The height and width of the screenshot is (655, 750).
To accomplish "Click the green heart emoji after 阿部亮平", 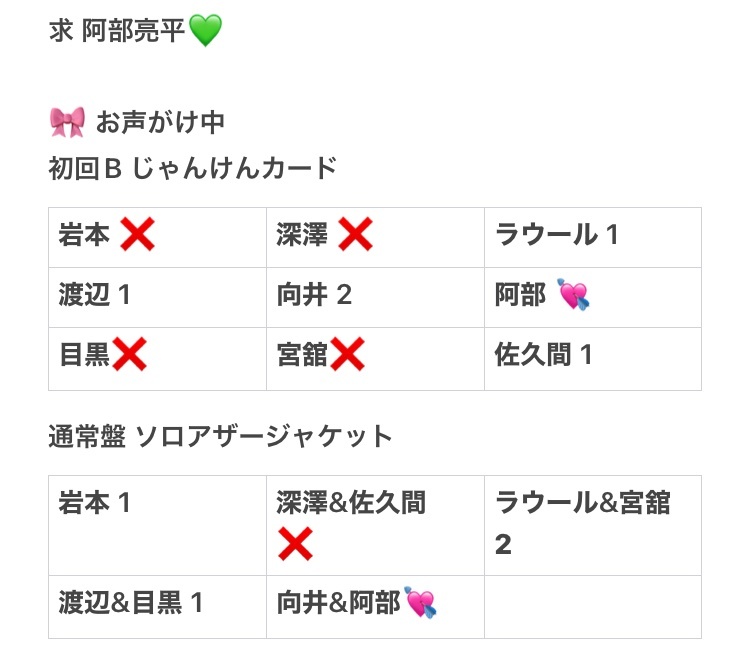I will click(206, 30).
